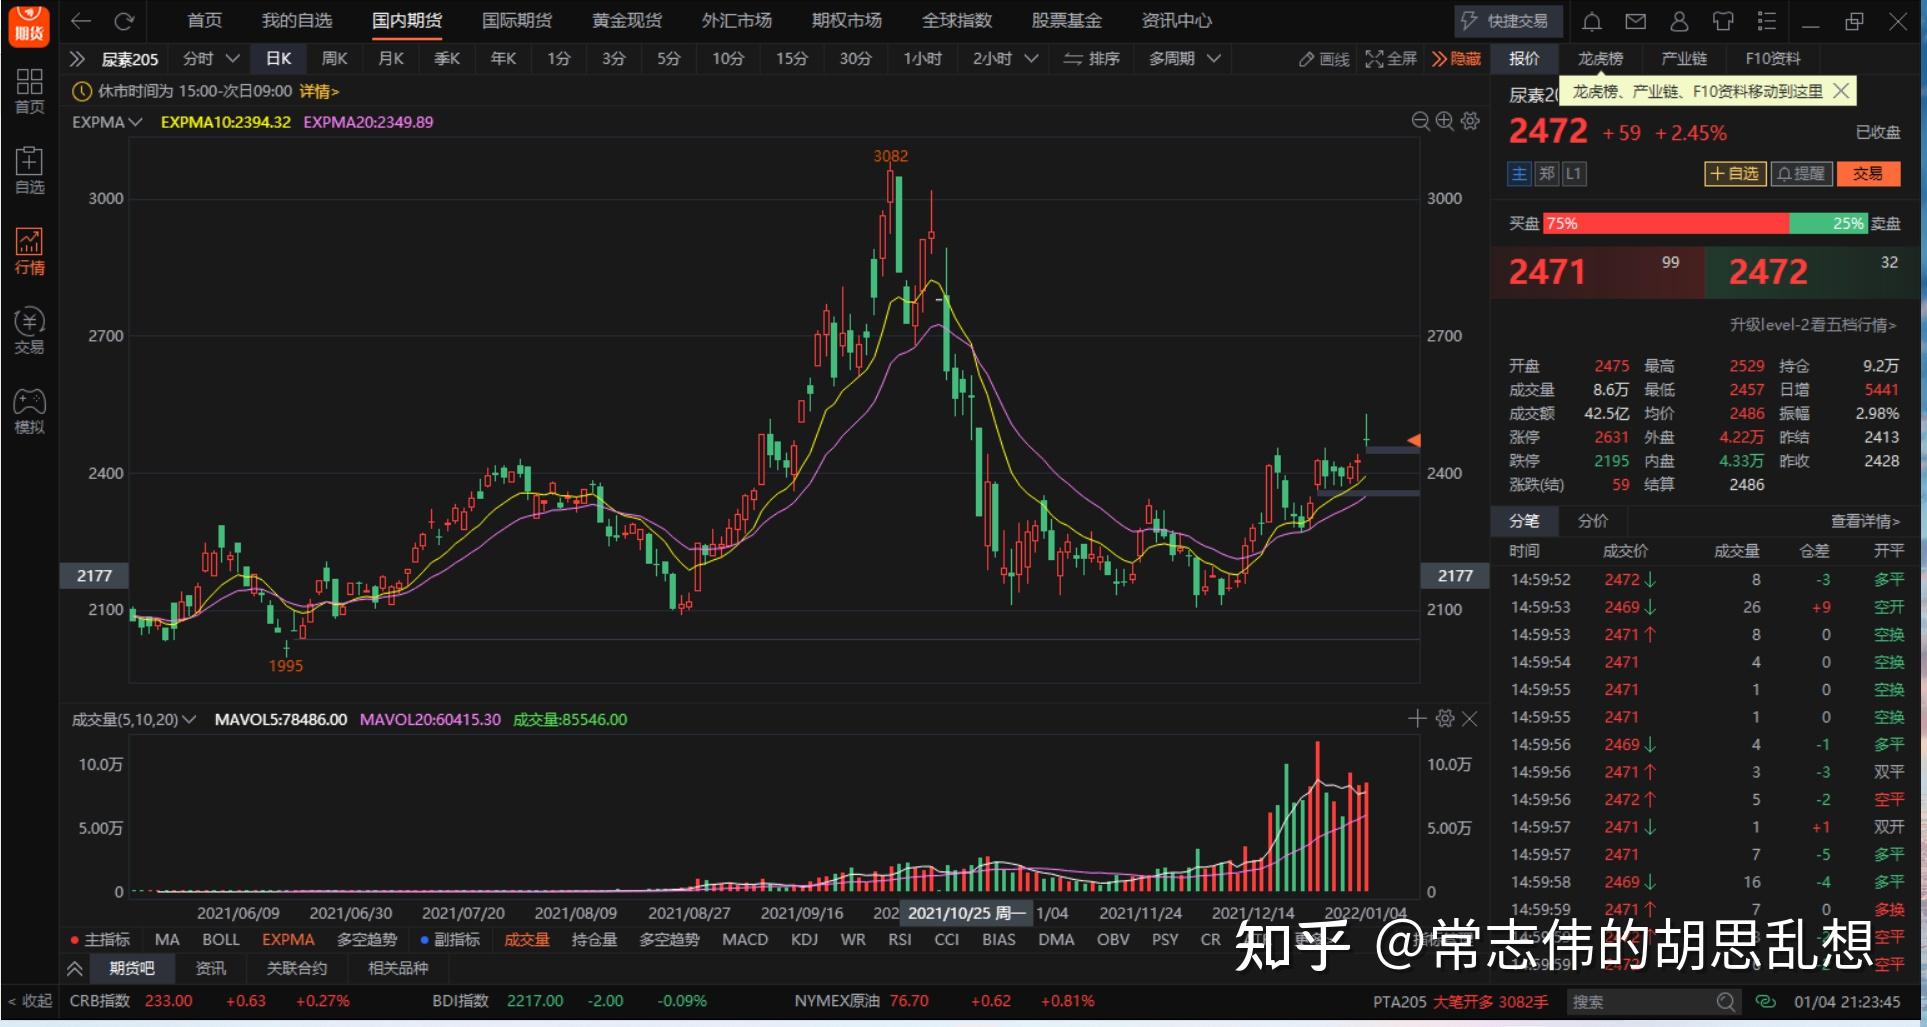Open 黄金现货 menu
This screenshot has height=1027, width=1927.
pyautogui.click(x=626, y=21)
